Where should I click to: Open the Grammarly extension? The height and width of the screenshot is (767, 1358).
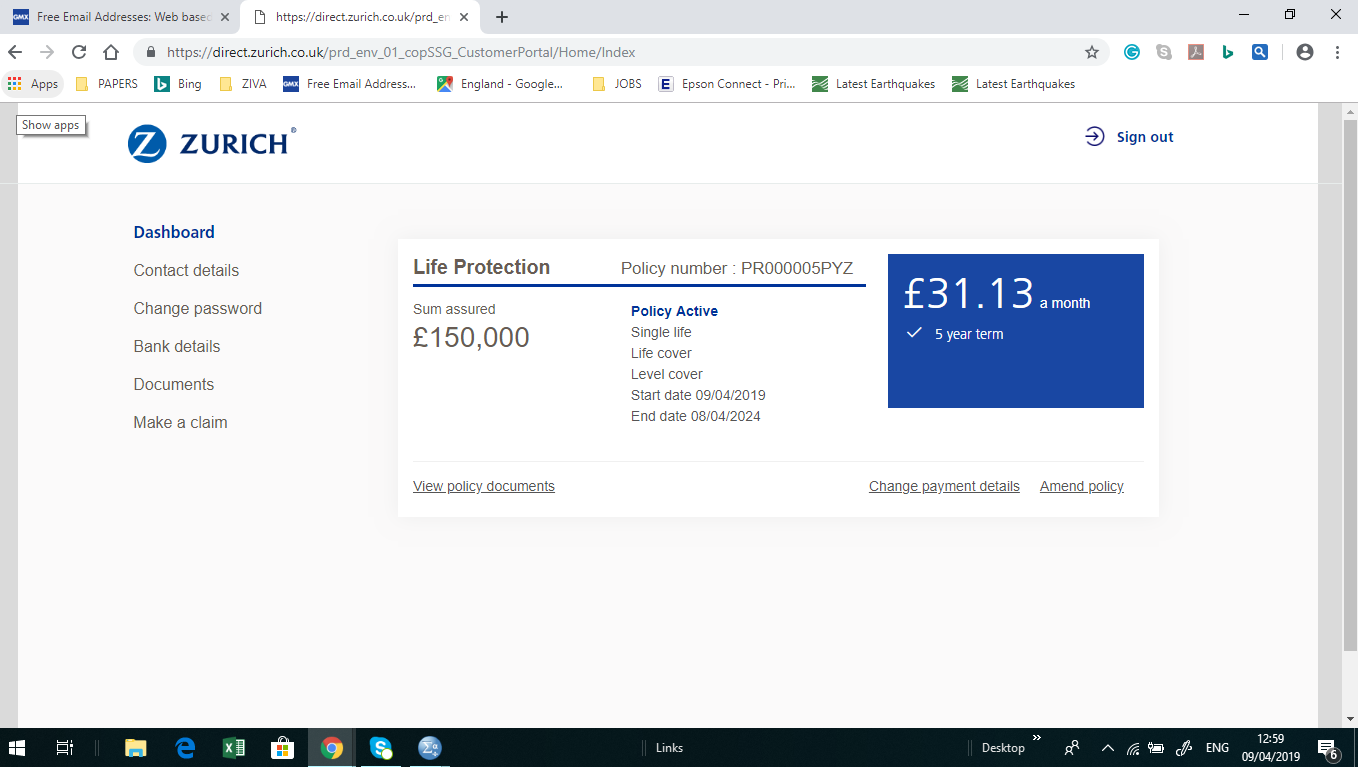pos(1131,51)
